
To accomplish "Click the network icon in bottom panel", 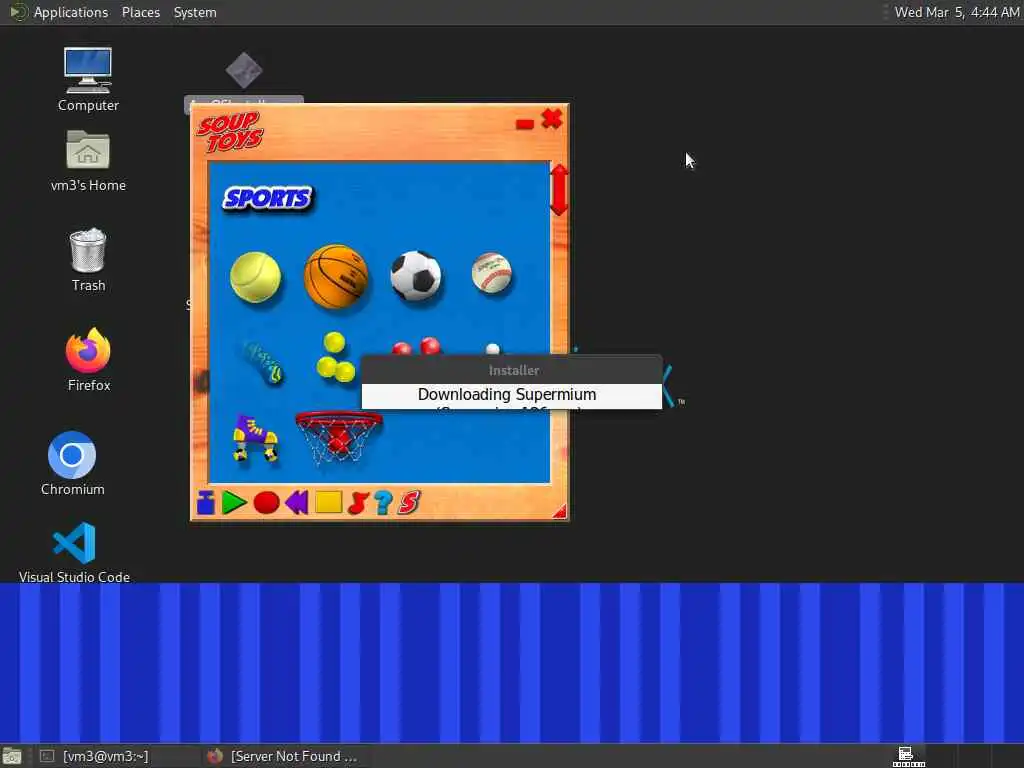I will (908, 757).
